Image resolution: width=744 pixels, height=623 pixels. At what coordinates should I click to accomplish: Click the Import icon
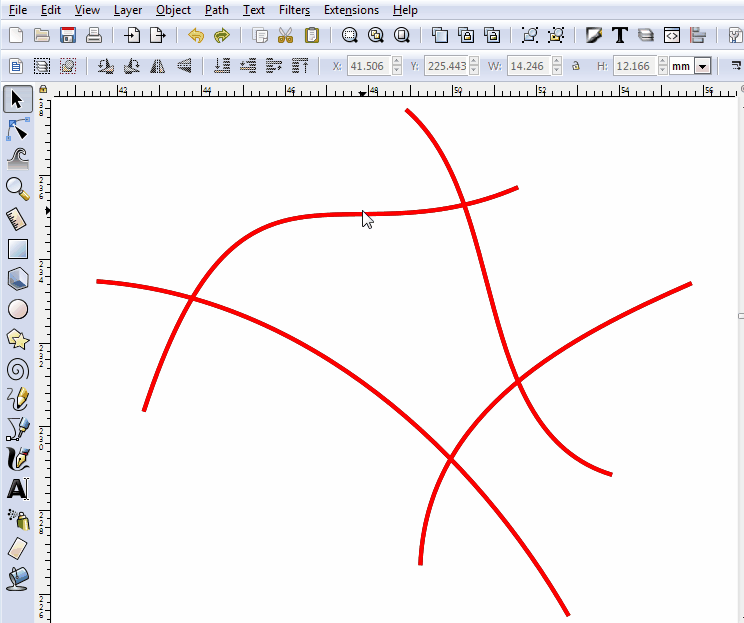pos(132,36)
